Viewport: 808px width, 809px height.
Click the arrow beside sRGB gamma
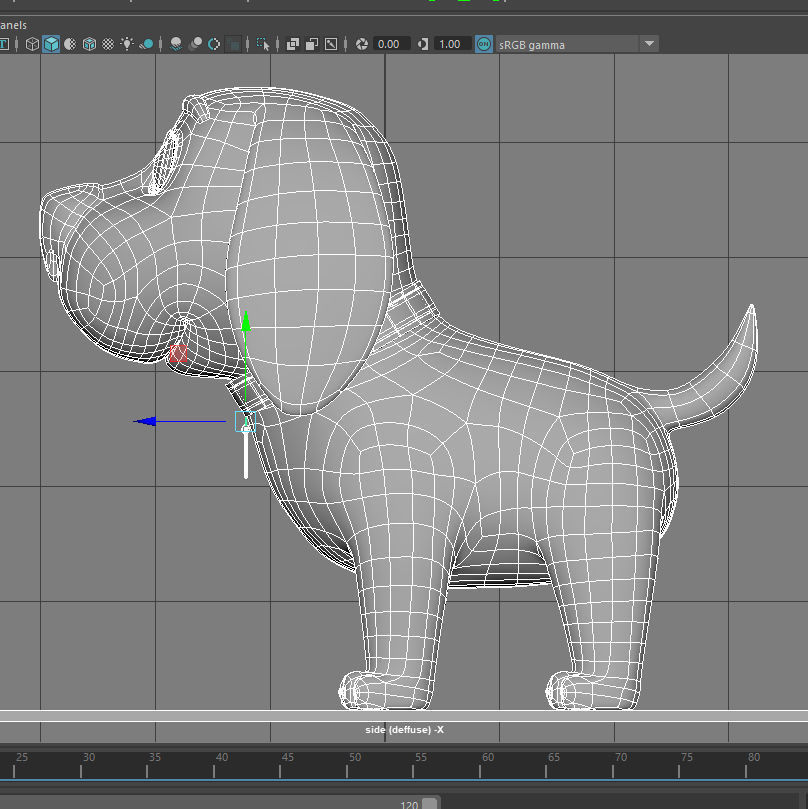click(650, 44)
